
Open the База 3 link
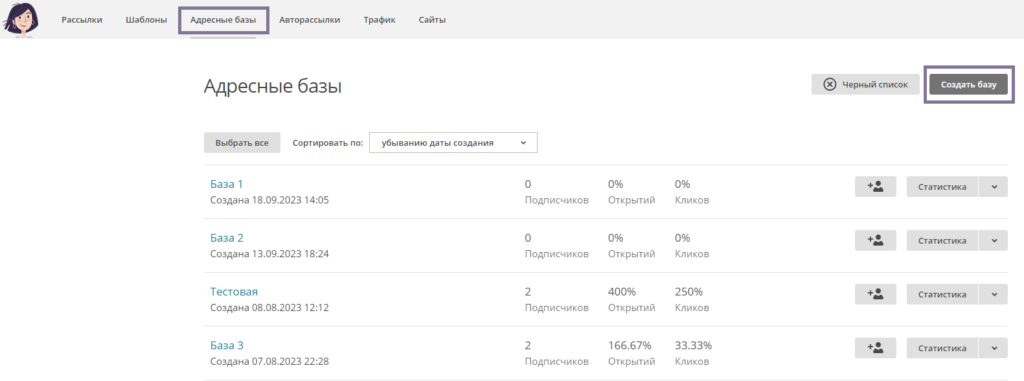(x=227, y=345)
